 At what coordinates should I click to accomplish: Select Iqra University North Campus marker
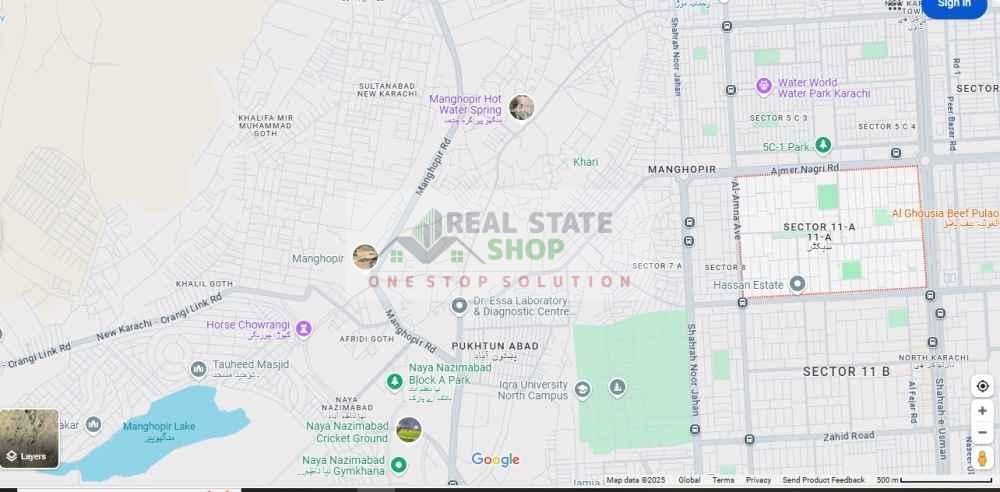[x=582, y=389]
